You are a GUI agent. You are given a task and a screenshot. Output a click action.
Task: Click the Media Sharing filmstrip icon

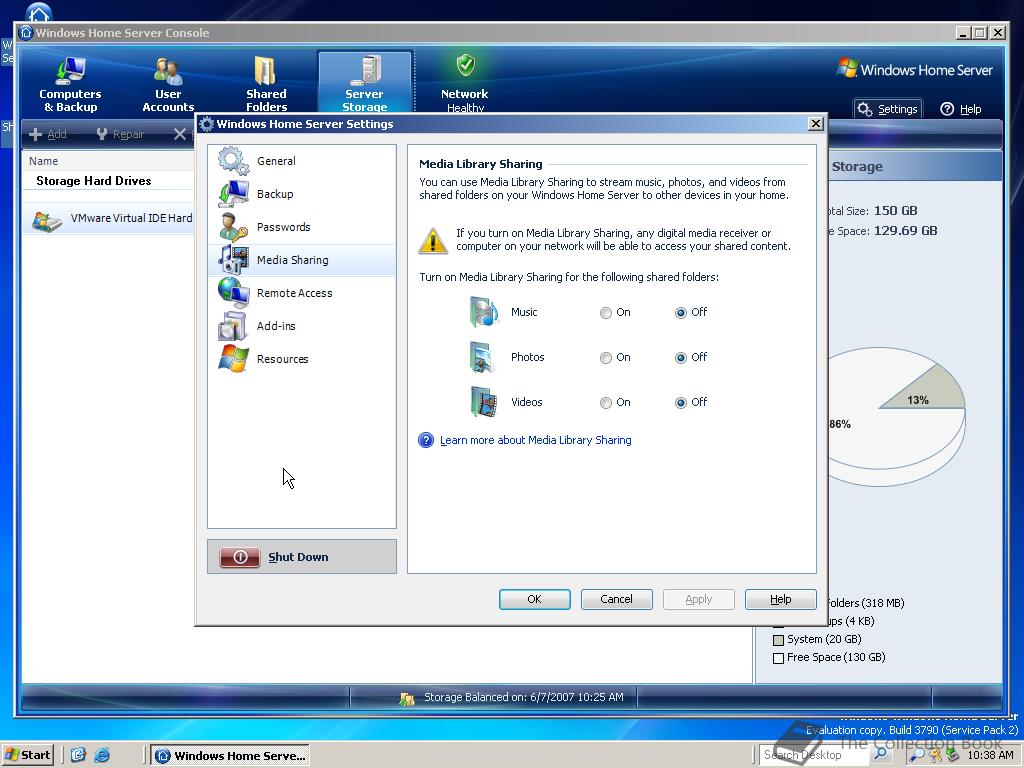point(233,260)
